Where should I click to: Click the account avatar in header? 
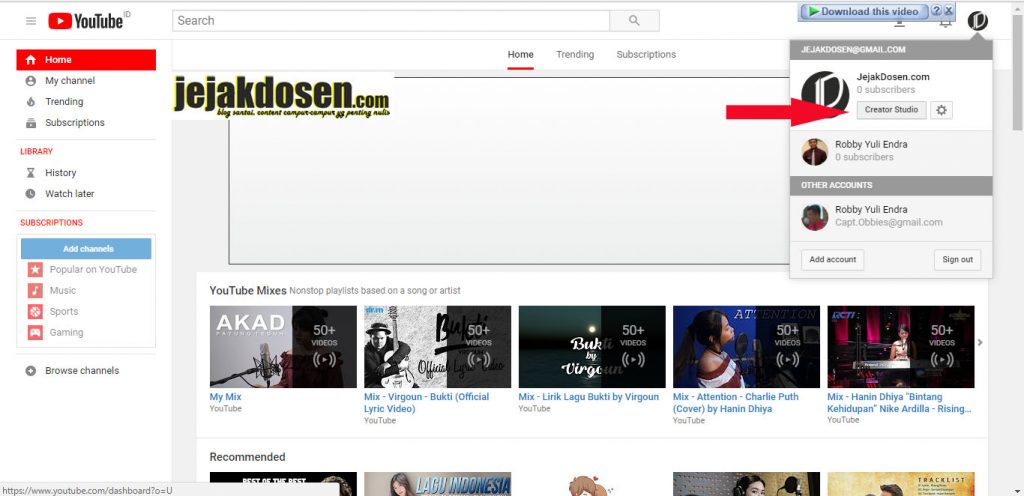[978, 21]
